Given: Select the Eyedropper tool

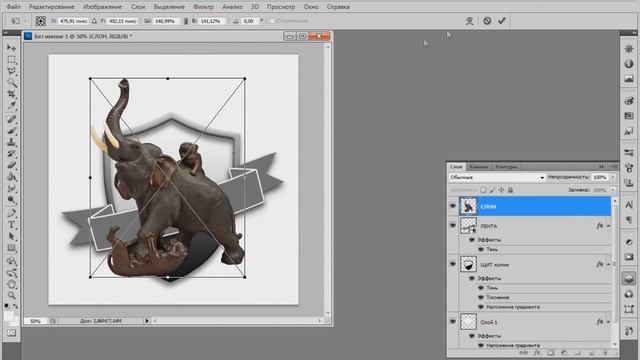Looking at the screenshot, I should [x=11, y=106].
